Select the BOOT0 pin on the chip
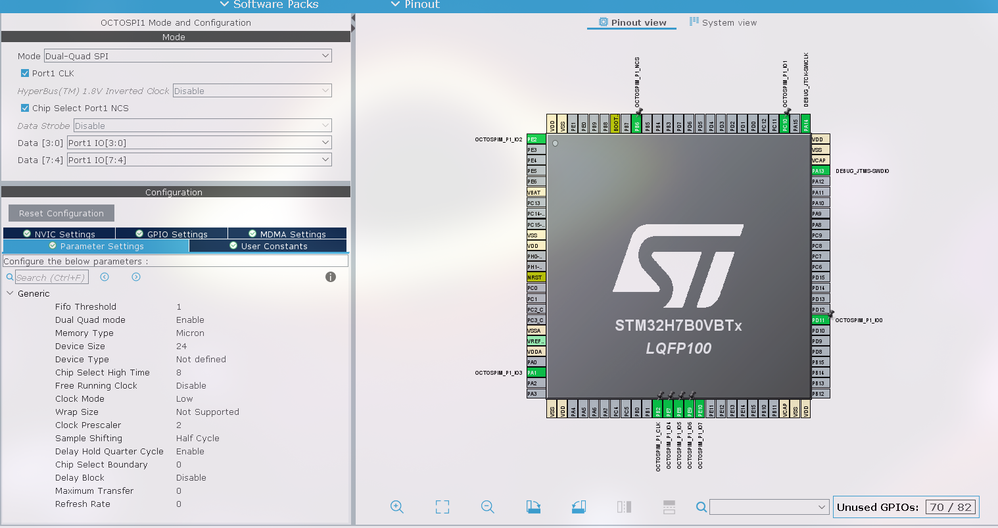 [x=615, y=123]
